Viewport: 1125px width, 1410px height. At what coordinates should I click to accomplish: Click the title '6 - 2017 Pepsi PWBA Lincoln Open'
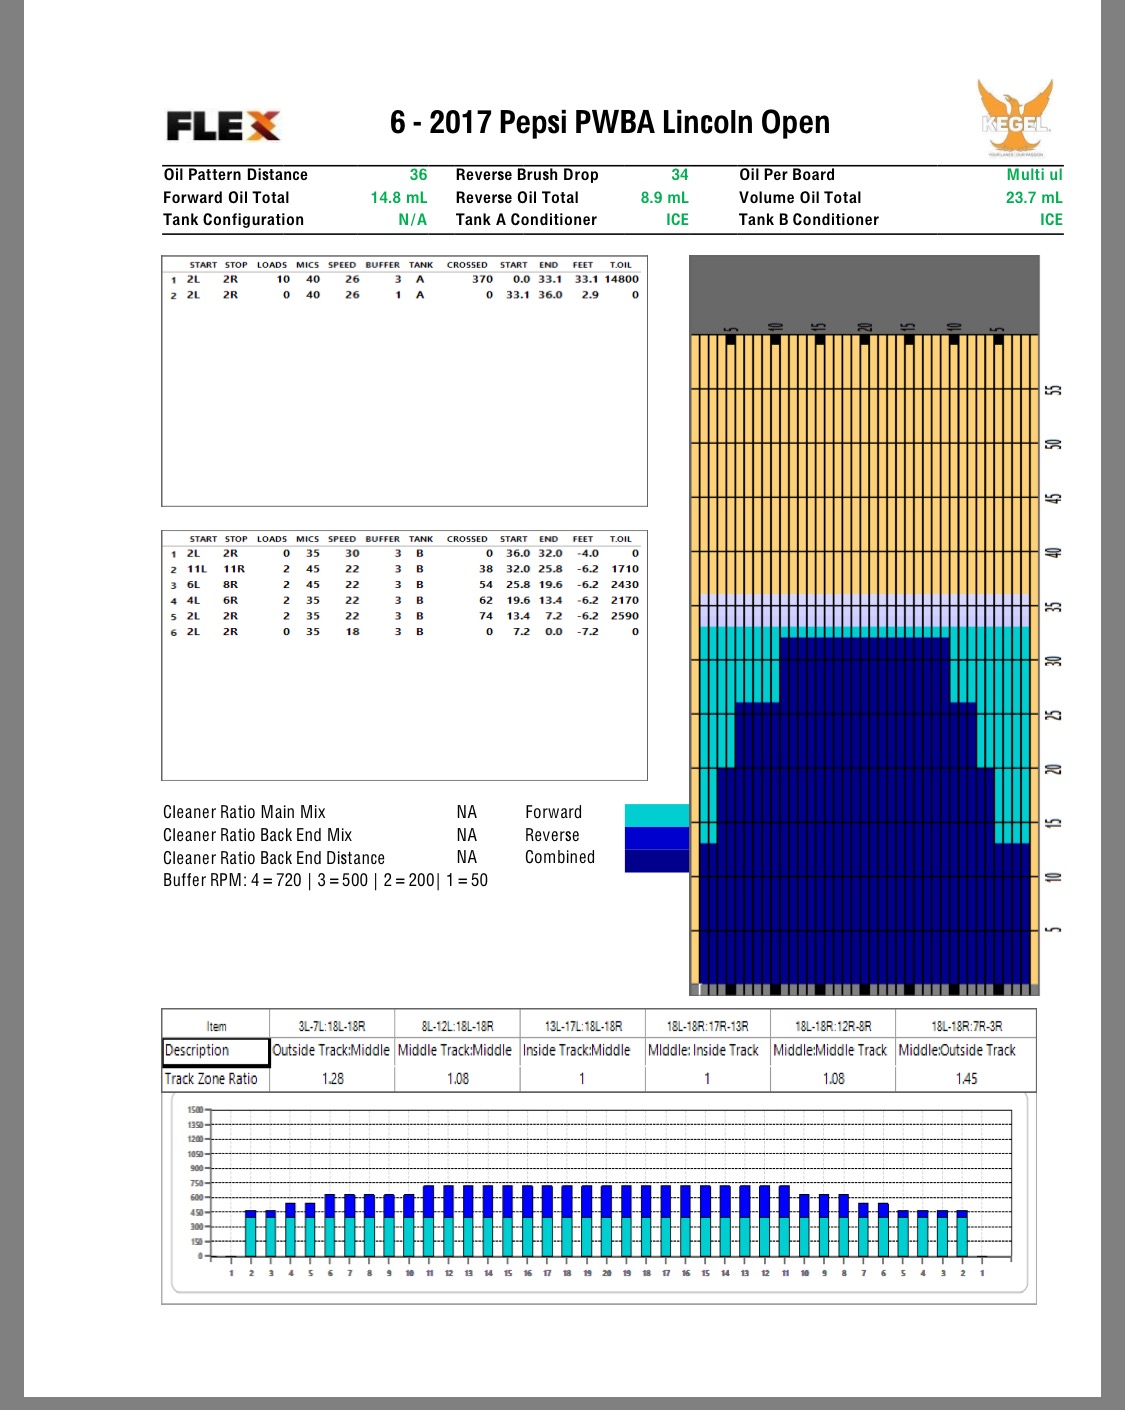click(x=610, y=122)
